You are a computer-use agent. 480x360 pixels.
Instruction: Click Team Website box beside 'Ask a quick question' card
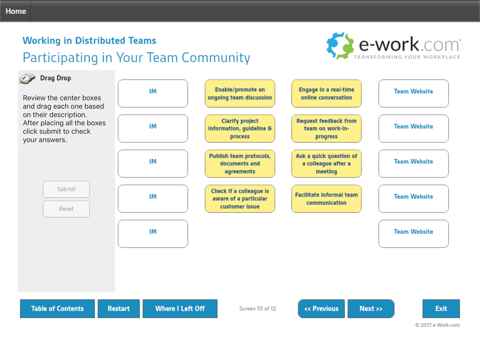[x=413, y=164]
